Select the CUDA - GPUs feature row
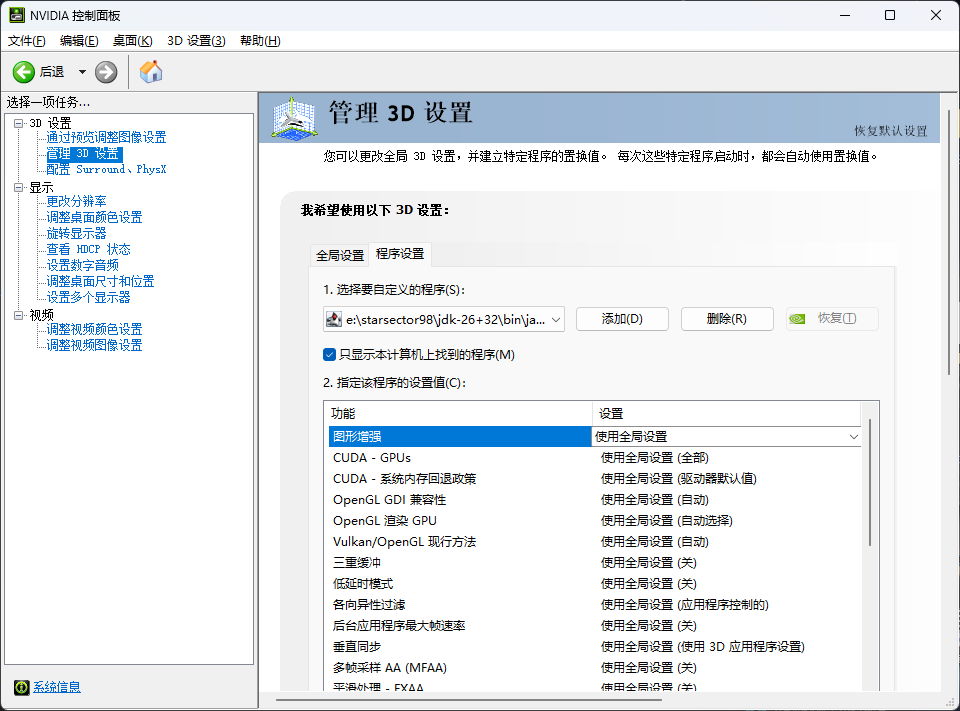960x711 pixels. 595,457
